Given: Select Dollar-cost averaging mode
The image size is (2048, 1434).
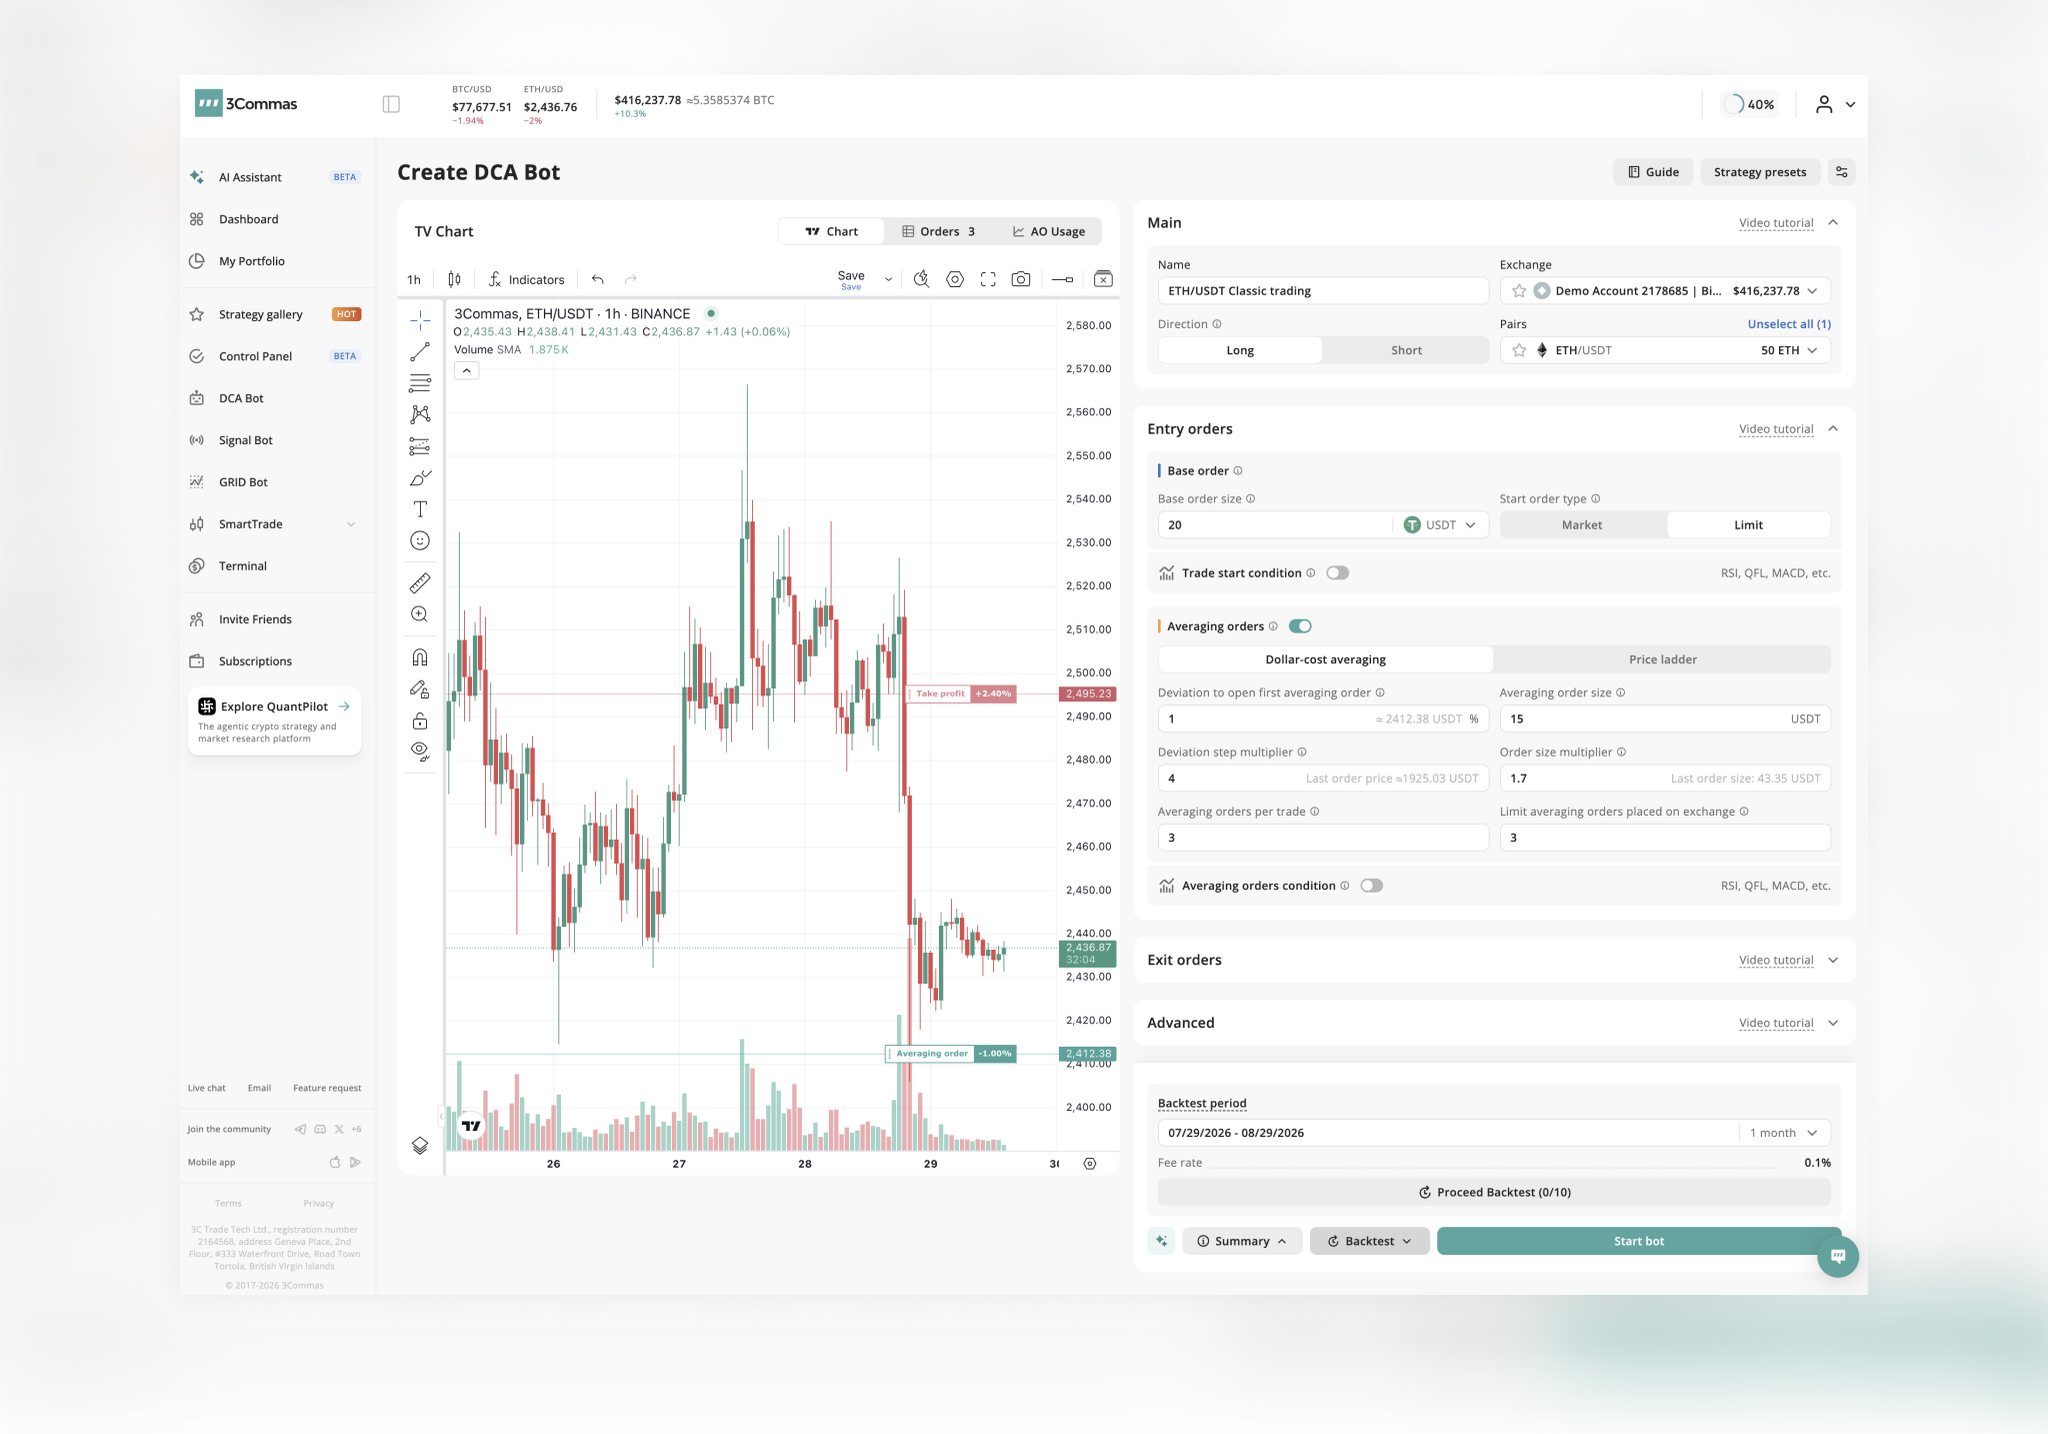Looking at the screenshot, I should coord(1325,660).
